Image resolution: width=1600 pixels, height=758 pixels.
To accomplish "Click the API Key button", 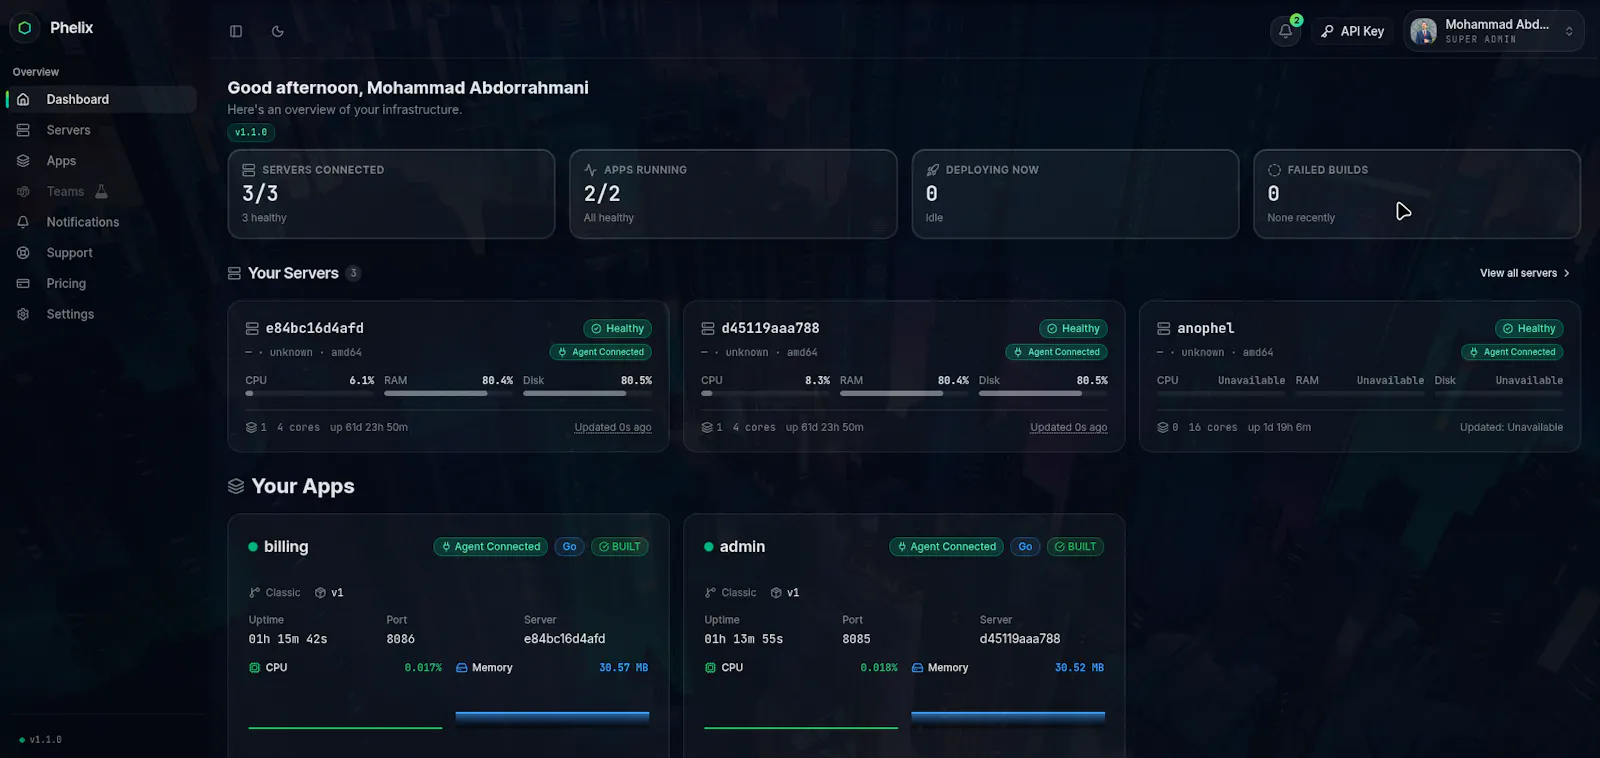I will point(1353,31).
